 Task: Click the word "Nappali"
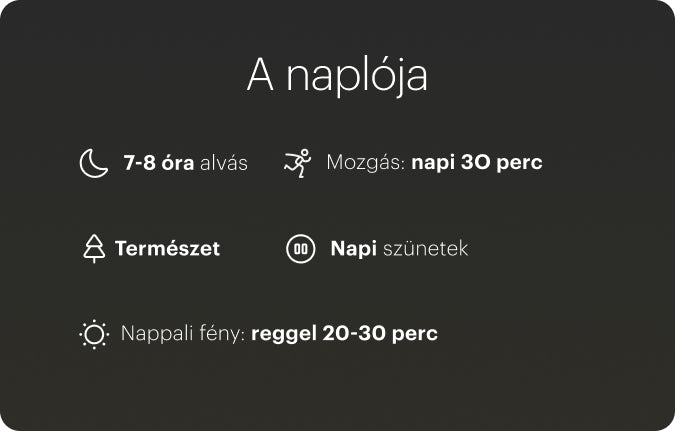tap(155, 334)
